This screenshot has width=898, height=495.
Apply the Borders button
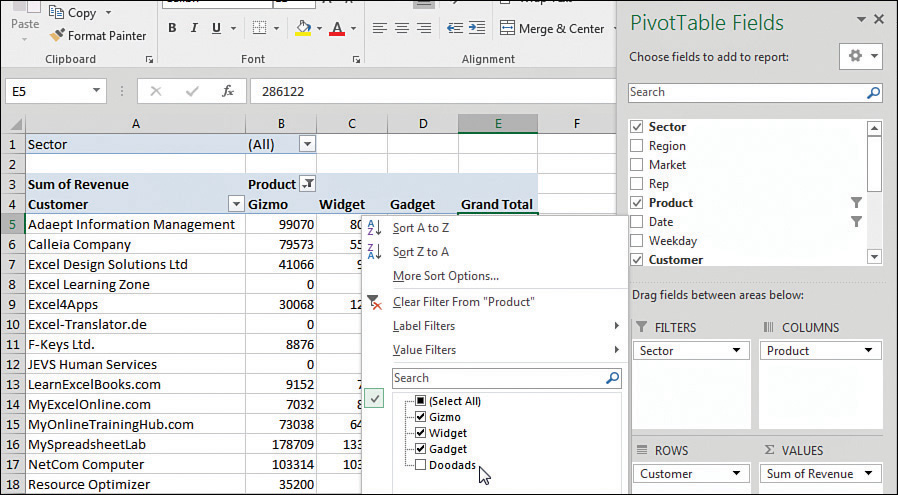coord(259,28)
